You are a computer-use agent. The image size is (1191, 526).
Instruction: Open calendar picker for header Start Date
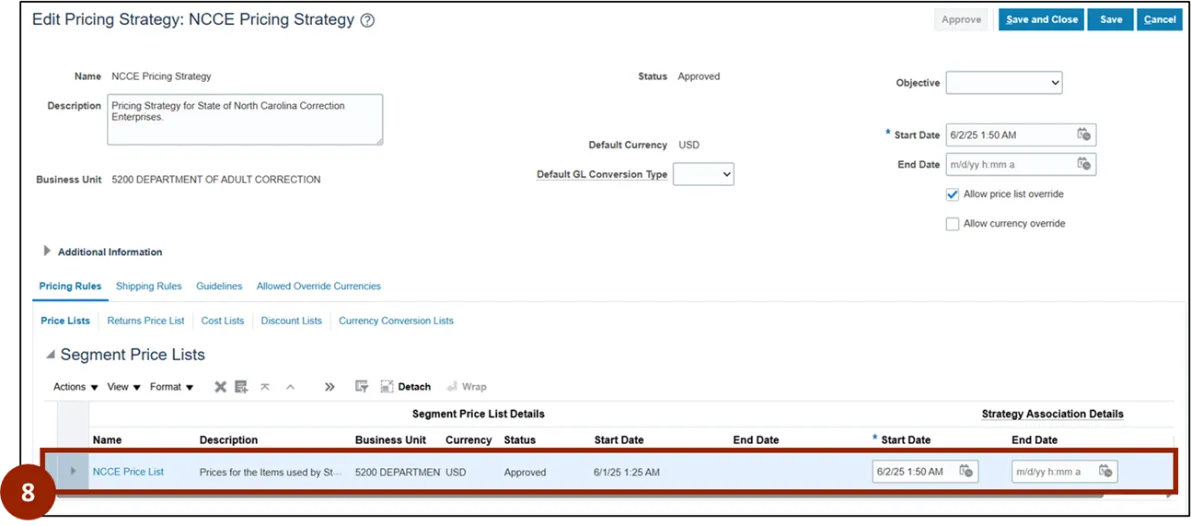click(x=1084, y=134)
